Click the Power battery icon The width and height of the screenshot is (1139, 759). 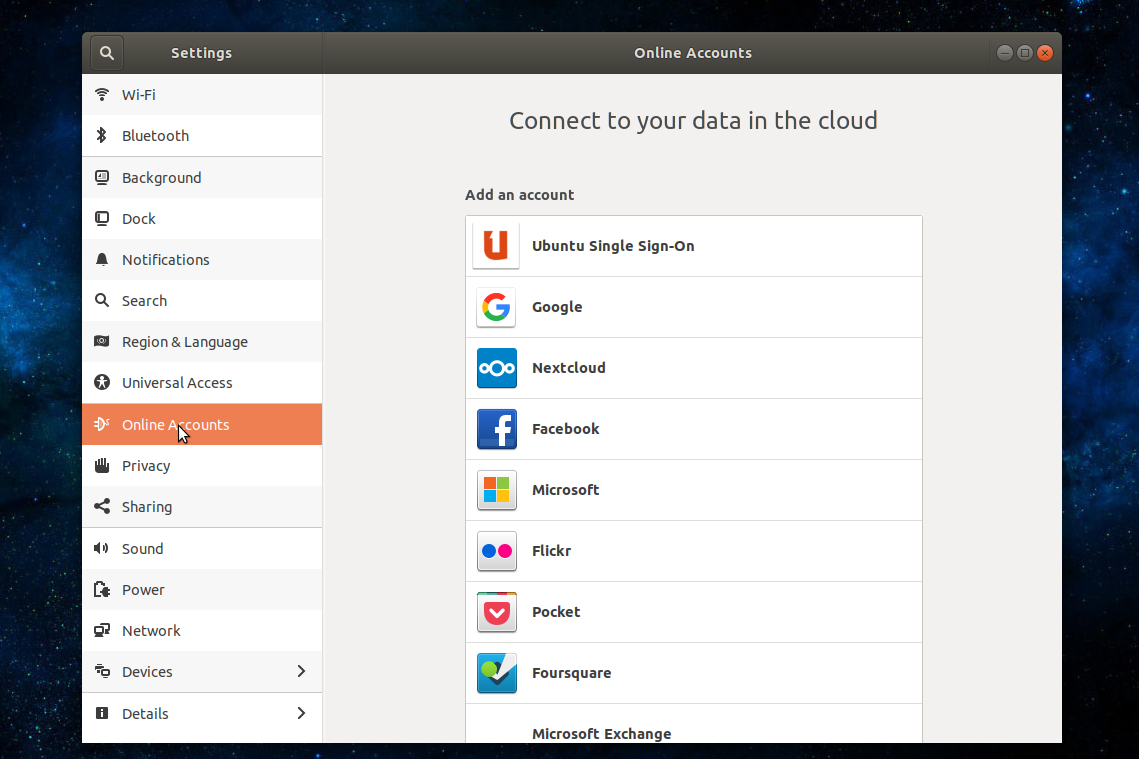point(102,589)
